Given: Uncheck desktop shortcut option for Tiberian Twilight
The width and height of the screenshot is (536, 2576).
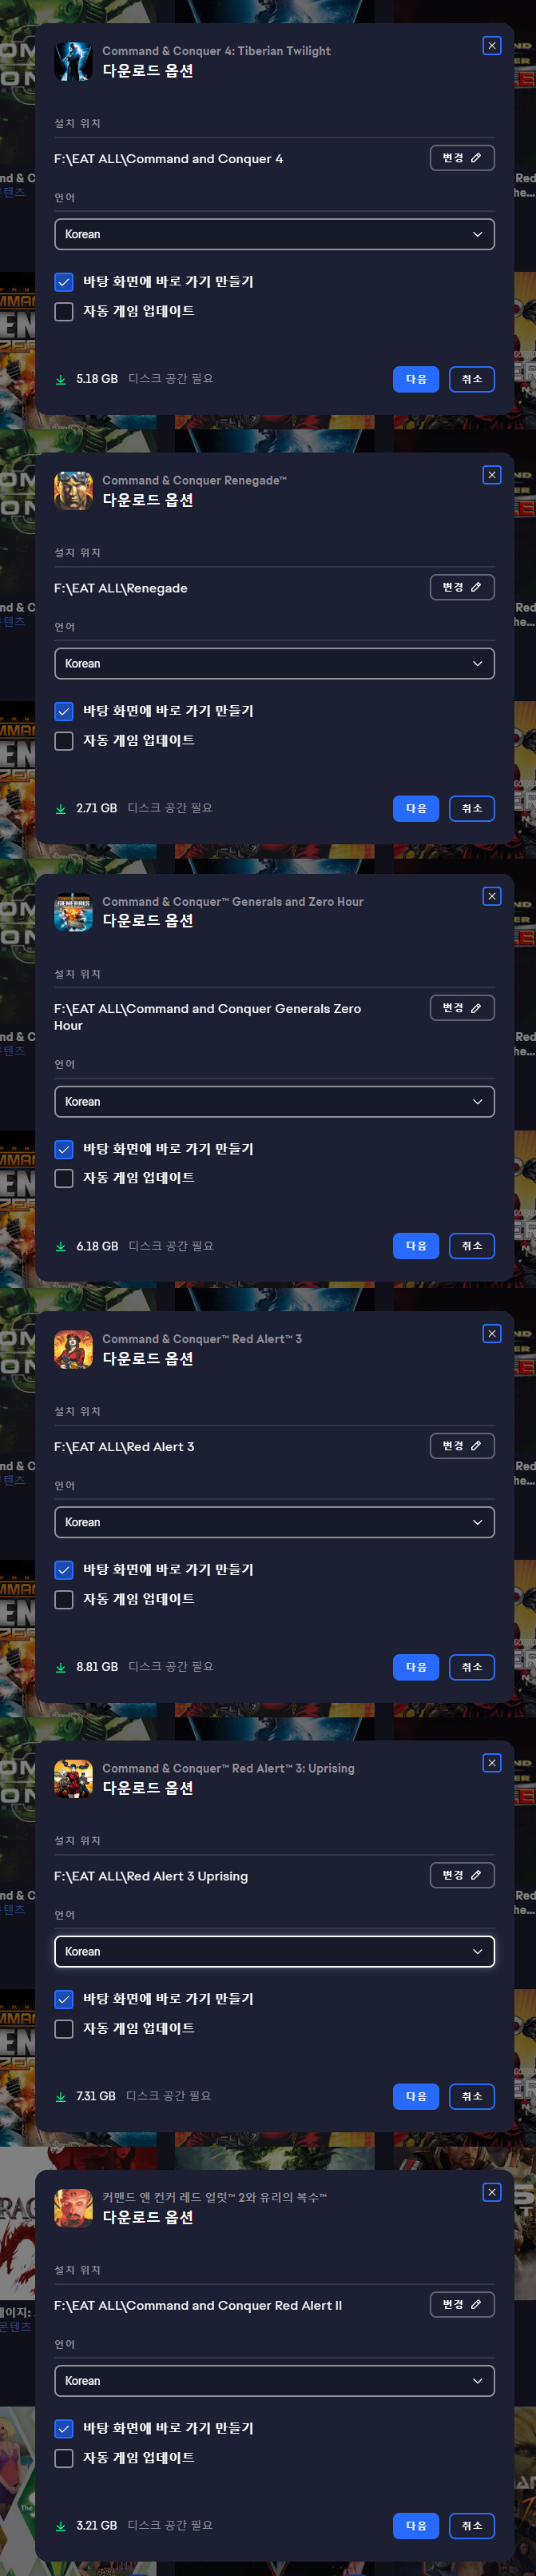Looking at the screenshot, I should 64,282.
